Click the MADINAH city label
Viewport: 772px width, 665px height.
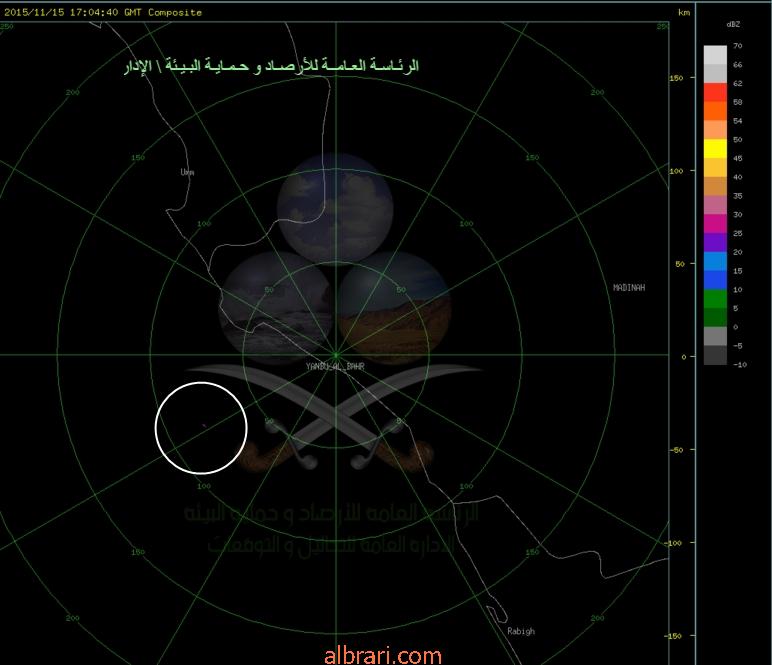[629, 287]
